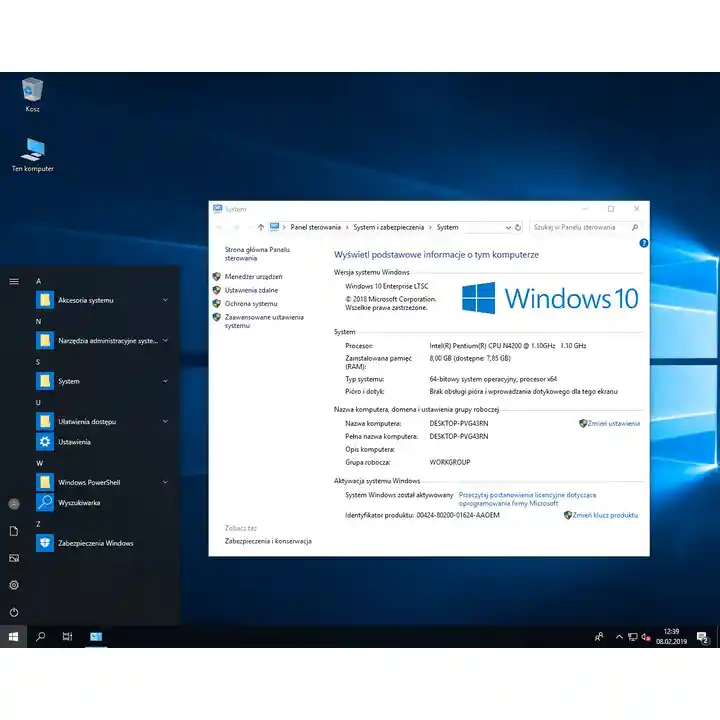Open recent locations dropdown arrow near up arrow
The height and width of the screenshot is (720, 720).
[x=249, y=227]
